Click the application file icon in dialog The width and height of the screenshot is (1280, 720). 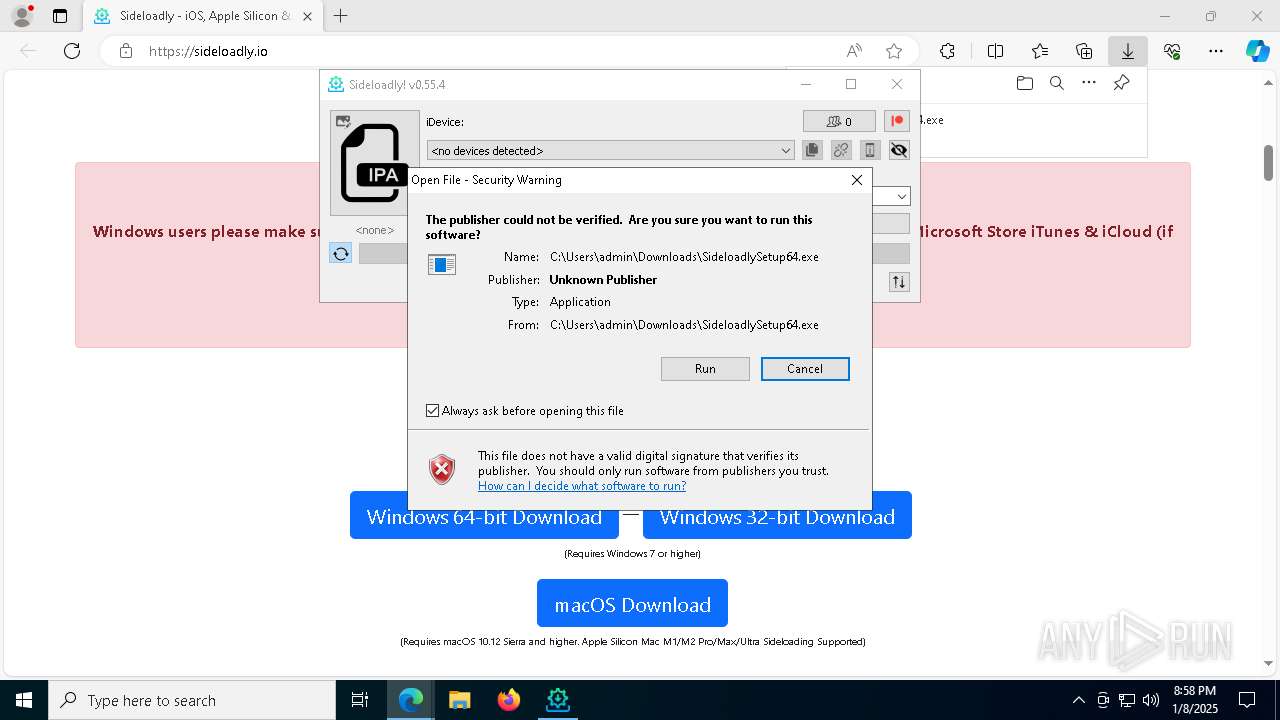point(442,264)
